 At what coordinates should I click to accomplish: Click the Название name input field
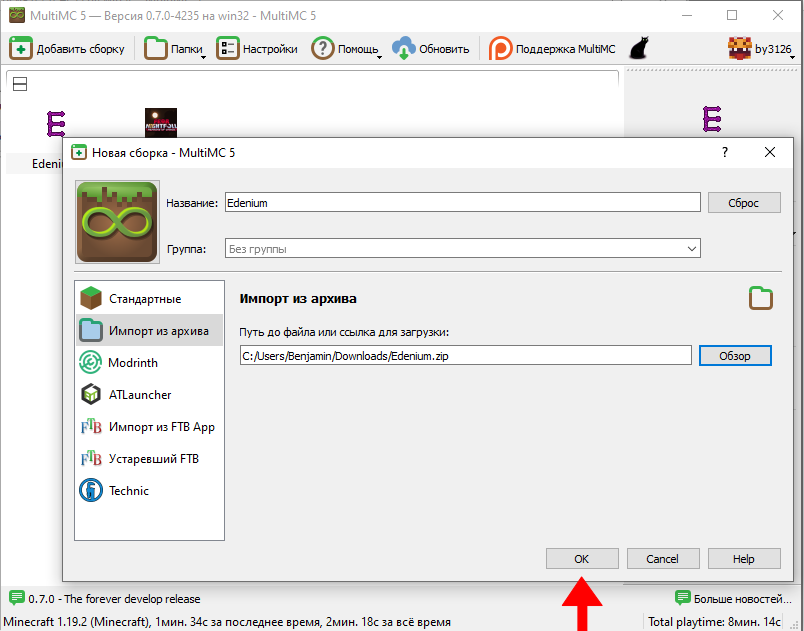click(x=463, y=202)
